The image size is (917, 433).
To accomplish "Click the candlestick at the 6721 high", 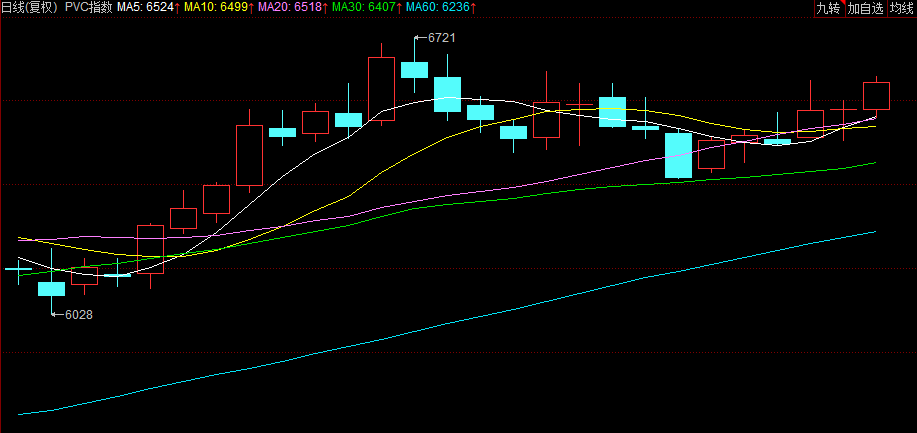I will 414,69.
